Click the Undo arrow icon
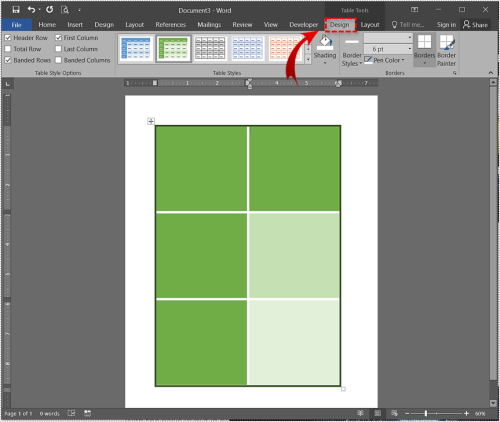The height and width of the screenshot is (422, 500). (x=31, y=10)
